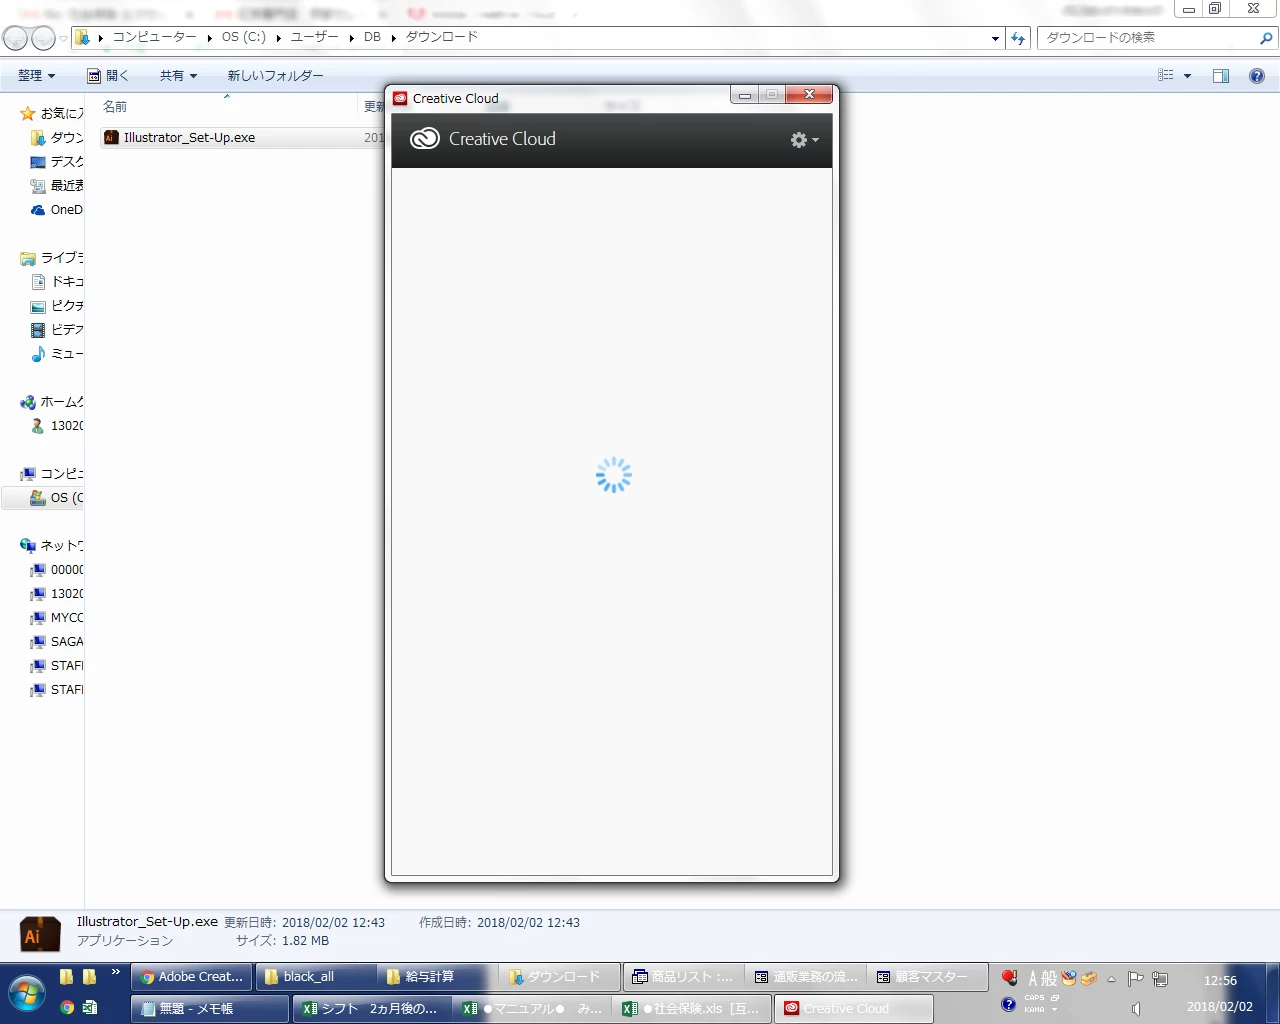Select OneDrive in the navigation pane
This screenshot has width=1280, height=1024.
click(57, 209)
